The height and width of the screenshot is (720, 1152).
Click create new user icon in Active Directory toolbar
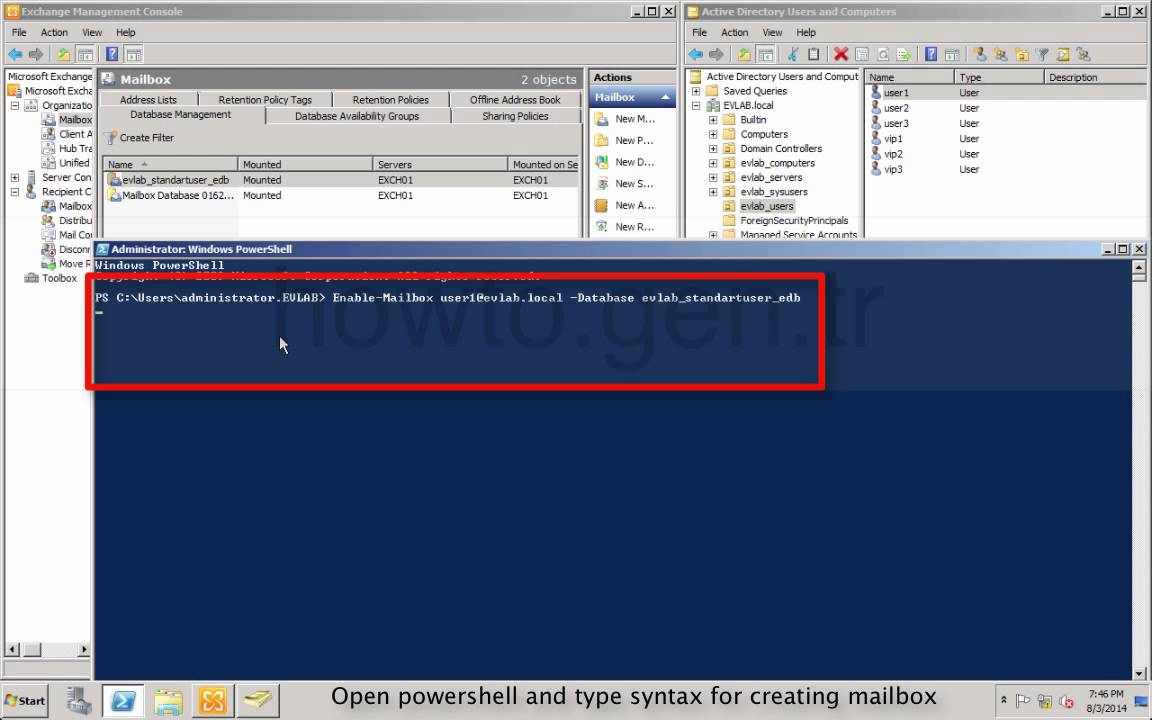[979, 54]
